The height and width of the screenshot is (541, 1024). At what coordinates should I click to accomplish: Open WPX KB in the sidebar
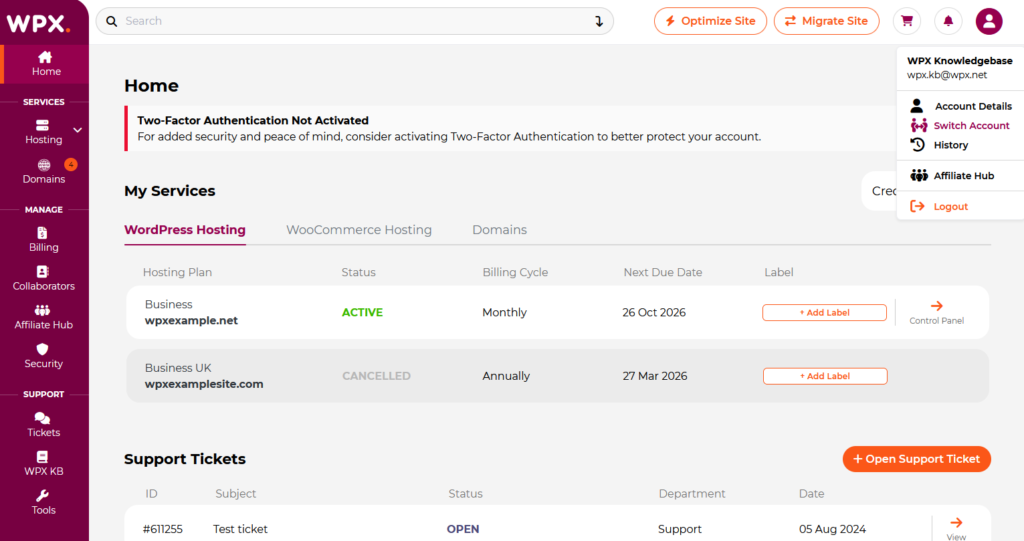click(x=44, y=463)
